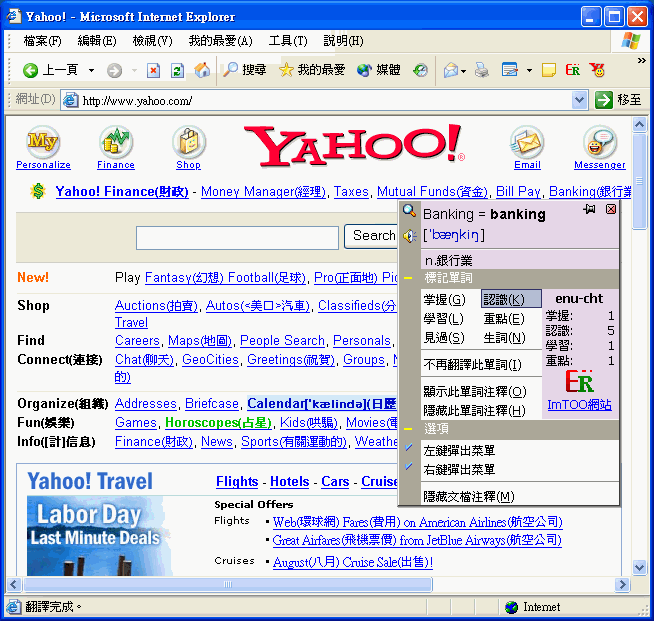This screenshot has width=654, height=621.
Task: Click the Print toolbar icon
Action: pyautogui.click(x=482, y=70)
